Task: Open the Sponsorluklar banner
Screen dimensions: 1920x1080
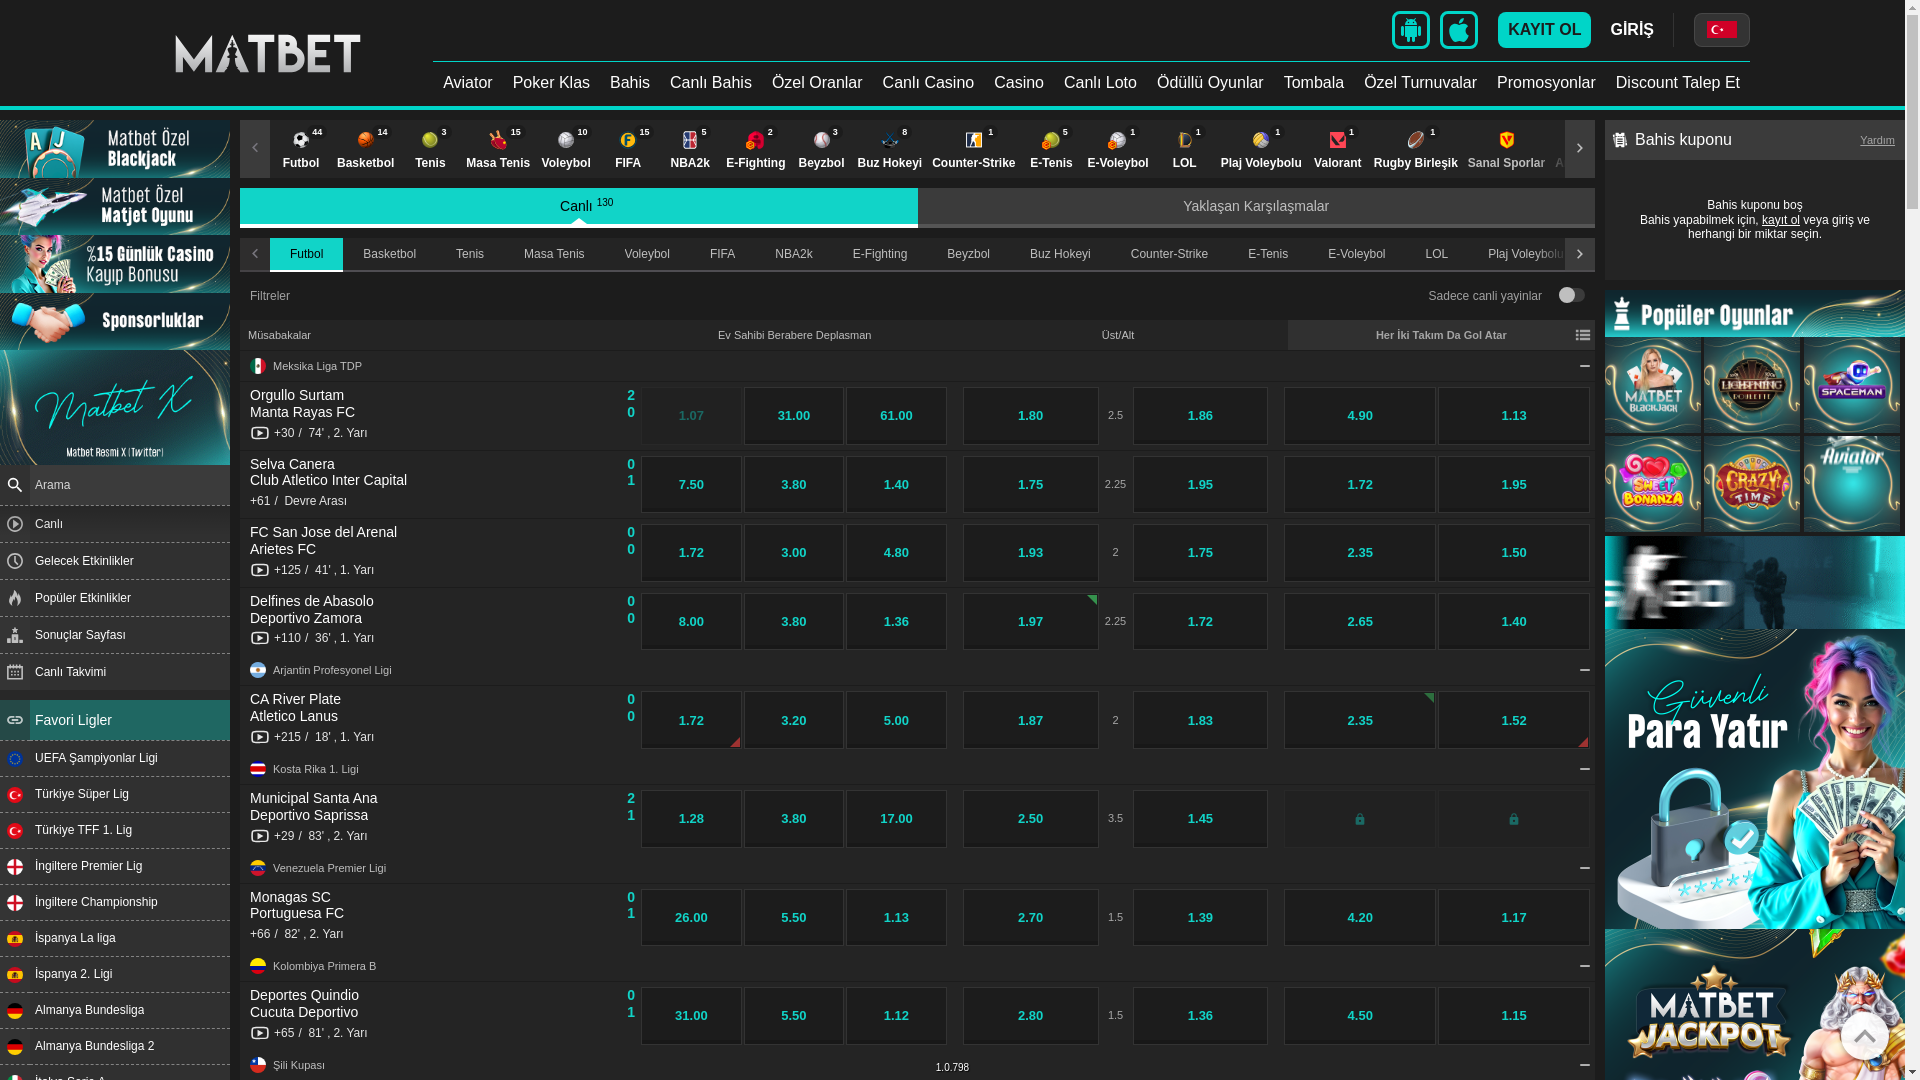Action: [115, 321]
